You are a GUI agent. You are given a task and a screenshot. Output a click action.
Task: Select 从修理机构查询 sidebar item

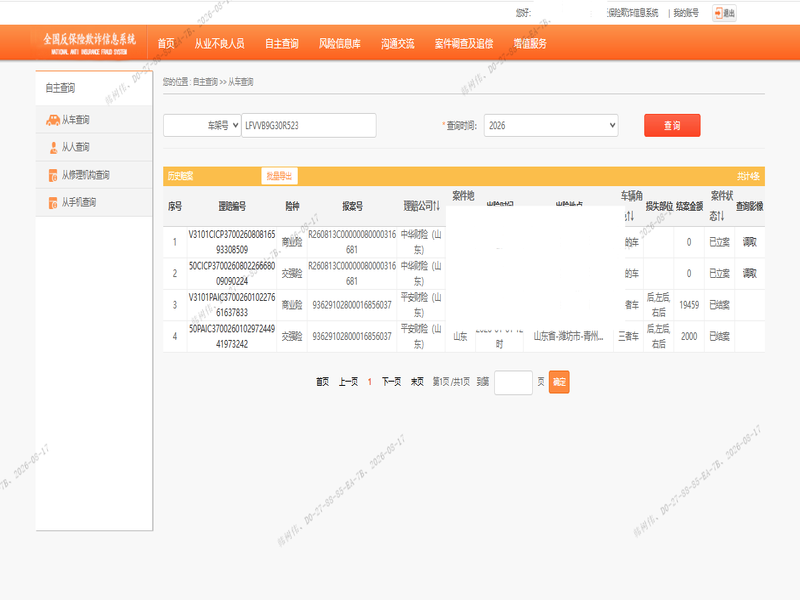pos(94,175)
